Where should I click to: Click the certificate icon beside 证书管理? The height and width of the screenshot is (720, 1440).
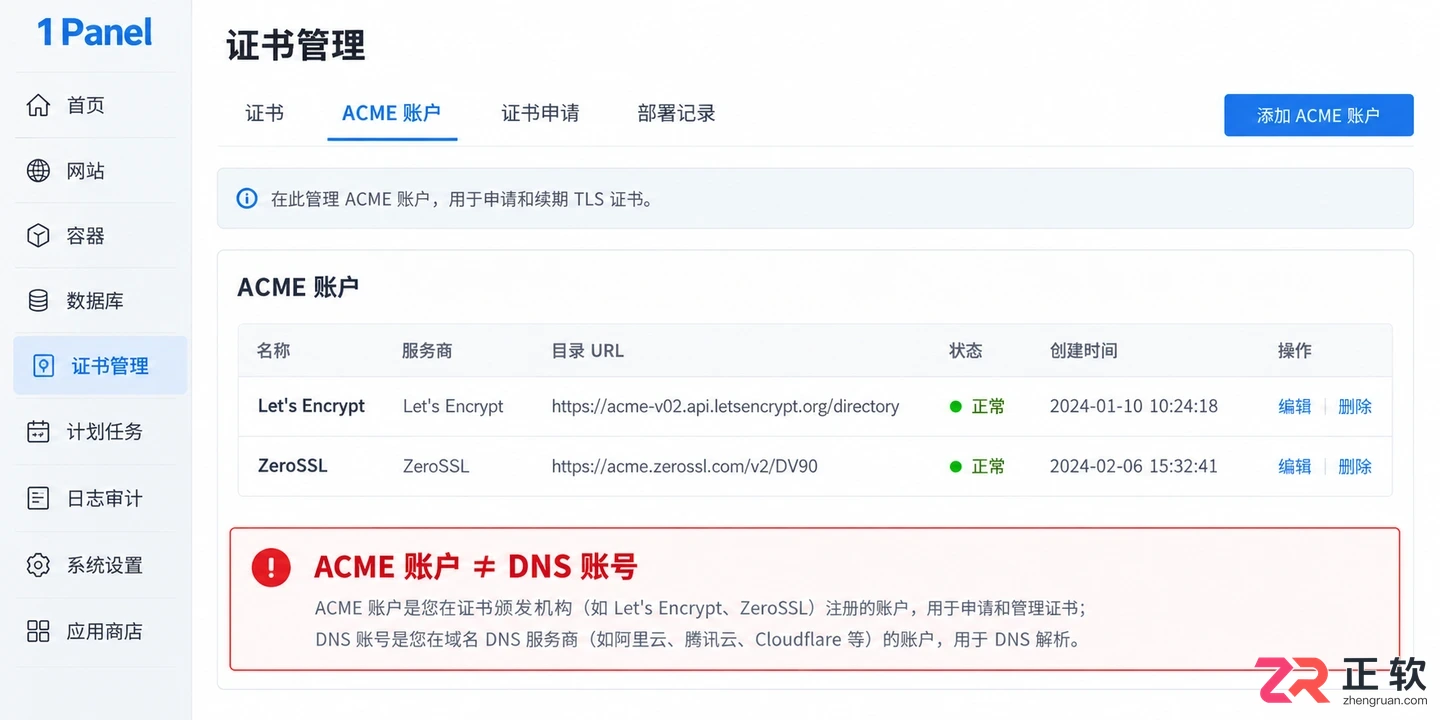(43, 366)
